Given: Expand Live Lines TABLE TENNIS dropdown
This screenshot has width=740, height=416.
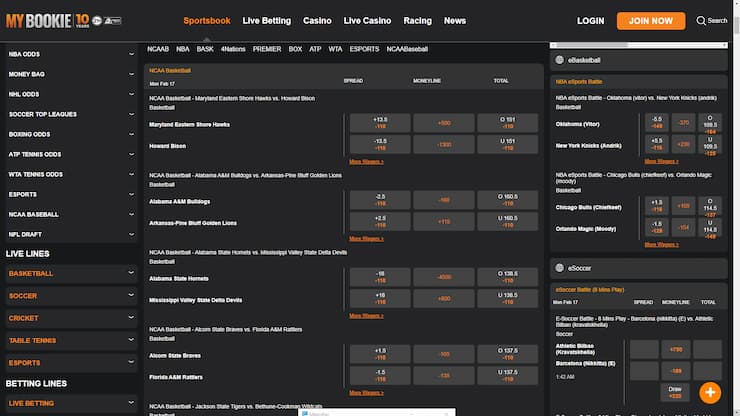Looking at the screenshot, I should coord(71,340).
